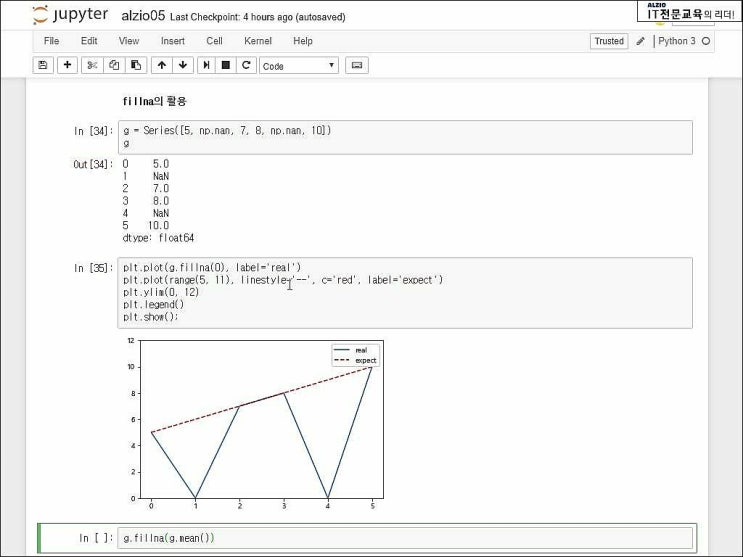Rename the notebook title alzio05
This screenshot has height=557, width=743.
pyautogui.click(x=143, y=16)
